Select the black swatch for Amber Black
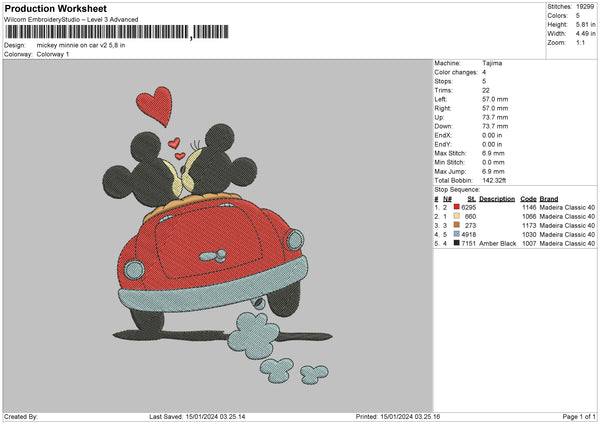This screenshot has width=600, height=424. 457,243
